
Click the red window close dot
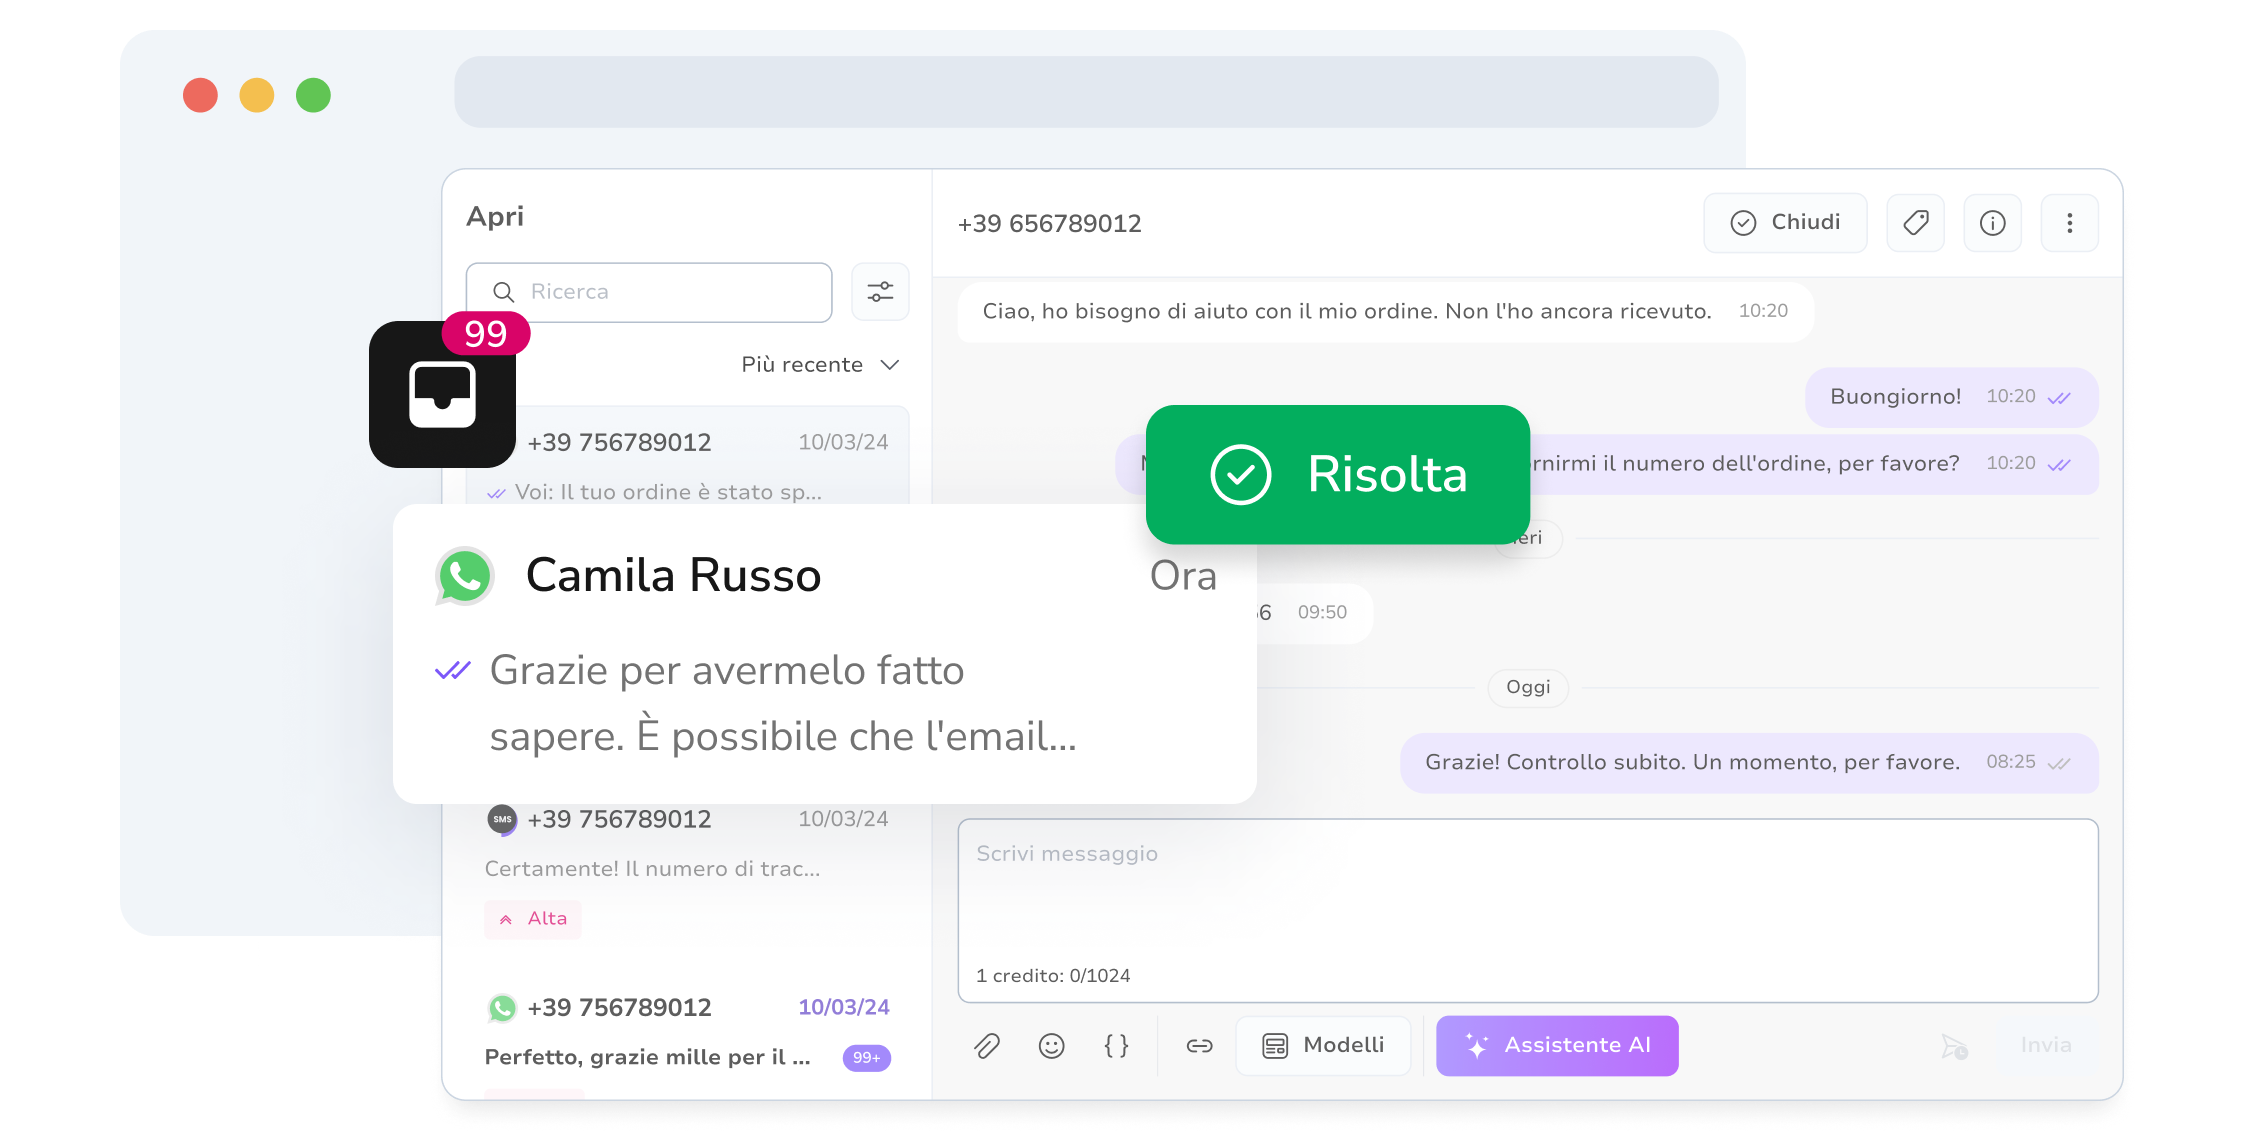click(200, 95)
